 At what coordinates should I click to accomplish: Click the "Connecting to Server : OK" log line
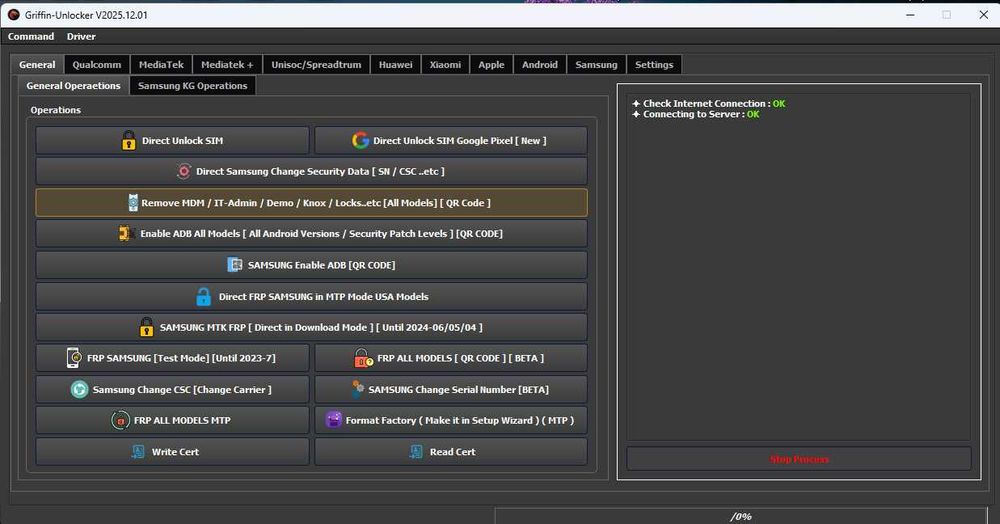pos(695,114)
